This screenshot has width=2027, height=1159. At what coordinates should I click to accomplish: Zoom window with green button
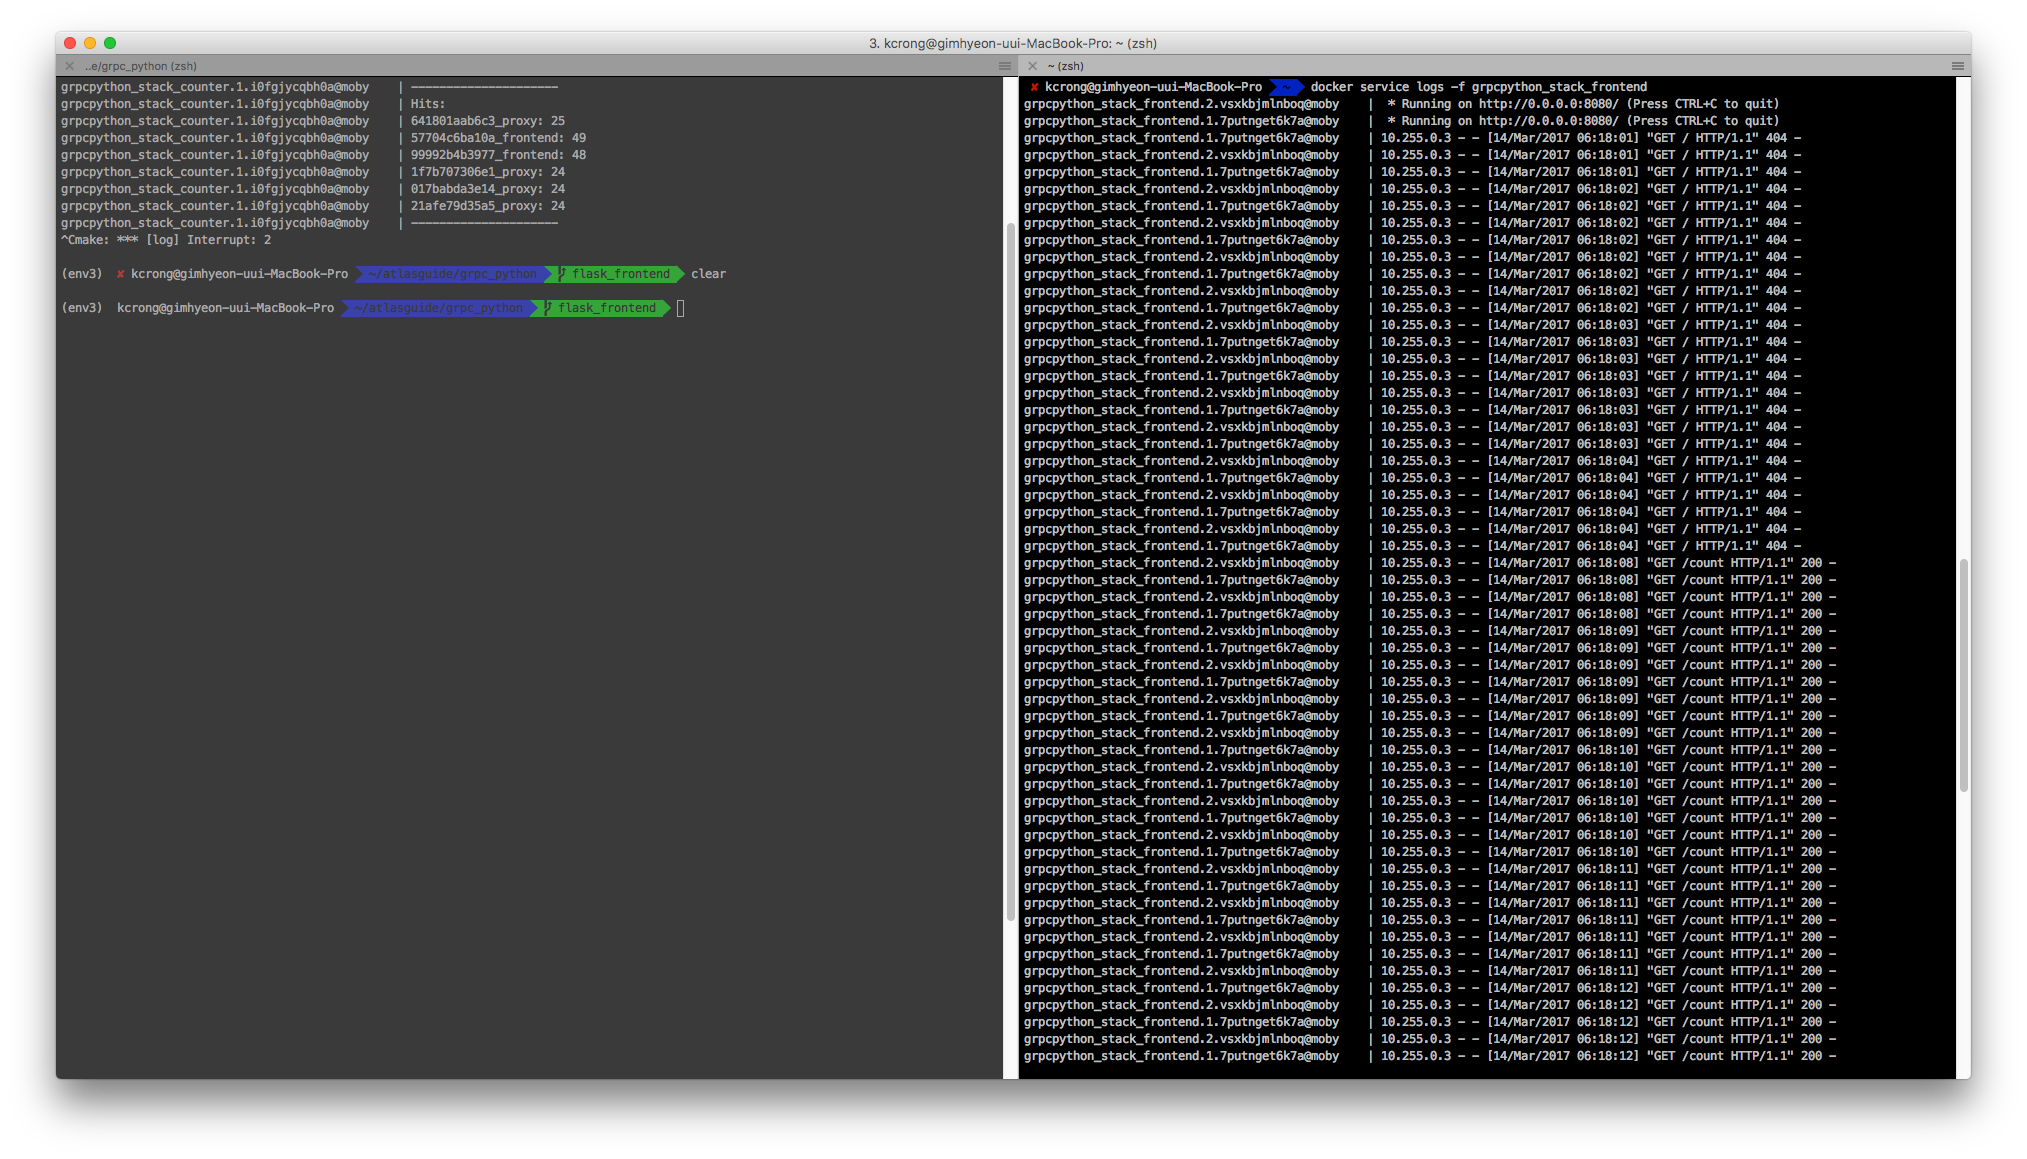click(110, 43)
